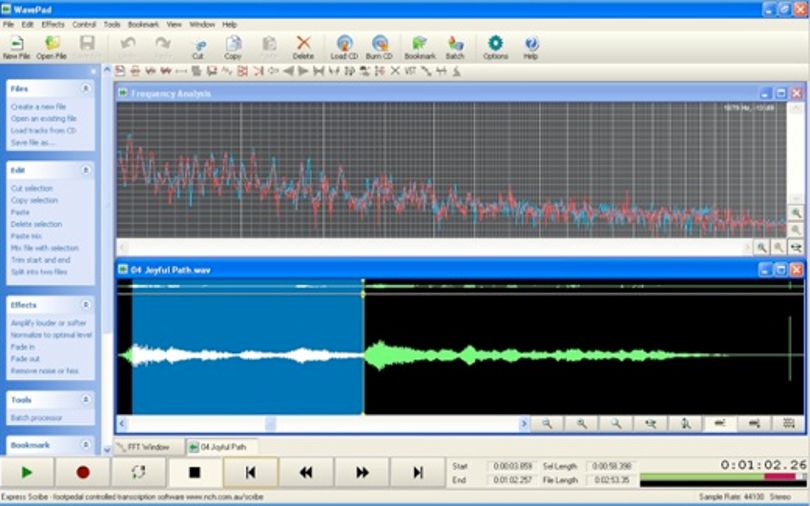Click the Trim start and end link

tap(40, 260)
